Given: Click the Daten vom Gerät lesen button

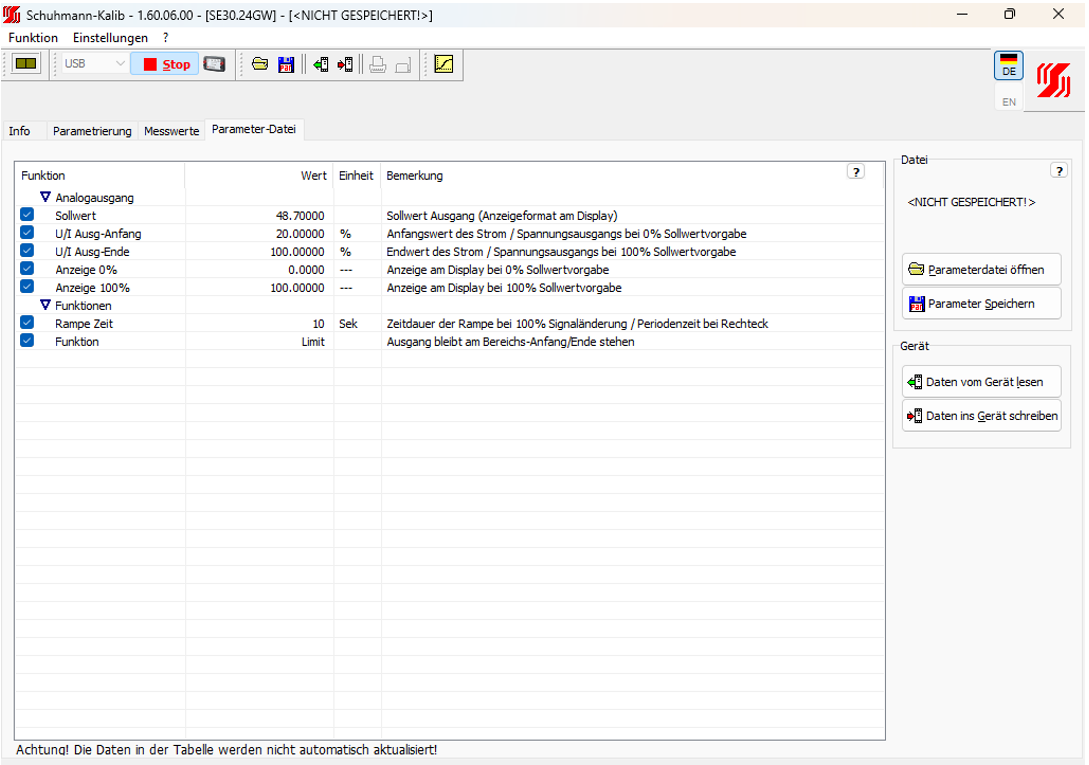Looking at the screenshot, I should pos(981,382).
